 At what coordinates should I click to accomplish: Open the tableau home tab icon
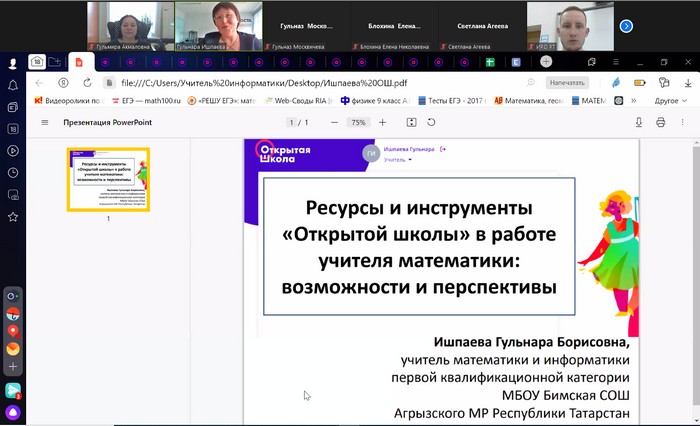[x=37, y=62]
